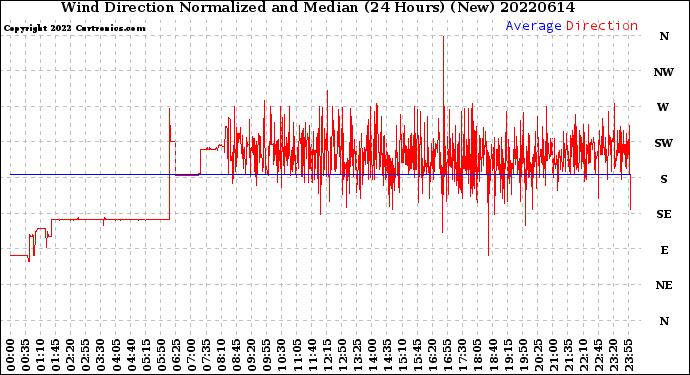Click the 01:45 time axis label
690x375 pixels.
pos(56,355)
